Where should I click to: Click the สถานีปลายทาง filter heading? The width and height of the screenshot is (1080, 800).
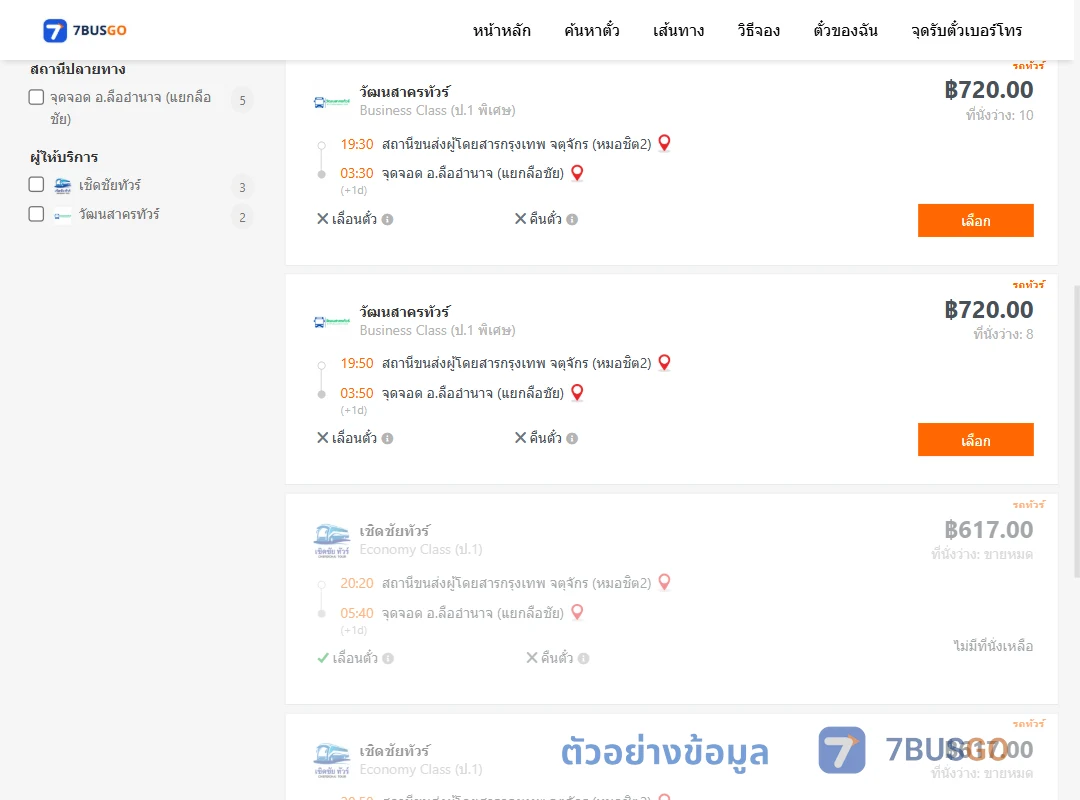[x=78, y=69]
